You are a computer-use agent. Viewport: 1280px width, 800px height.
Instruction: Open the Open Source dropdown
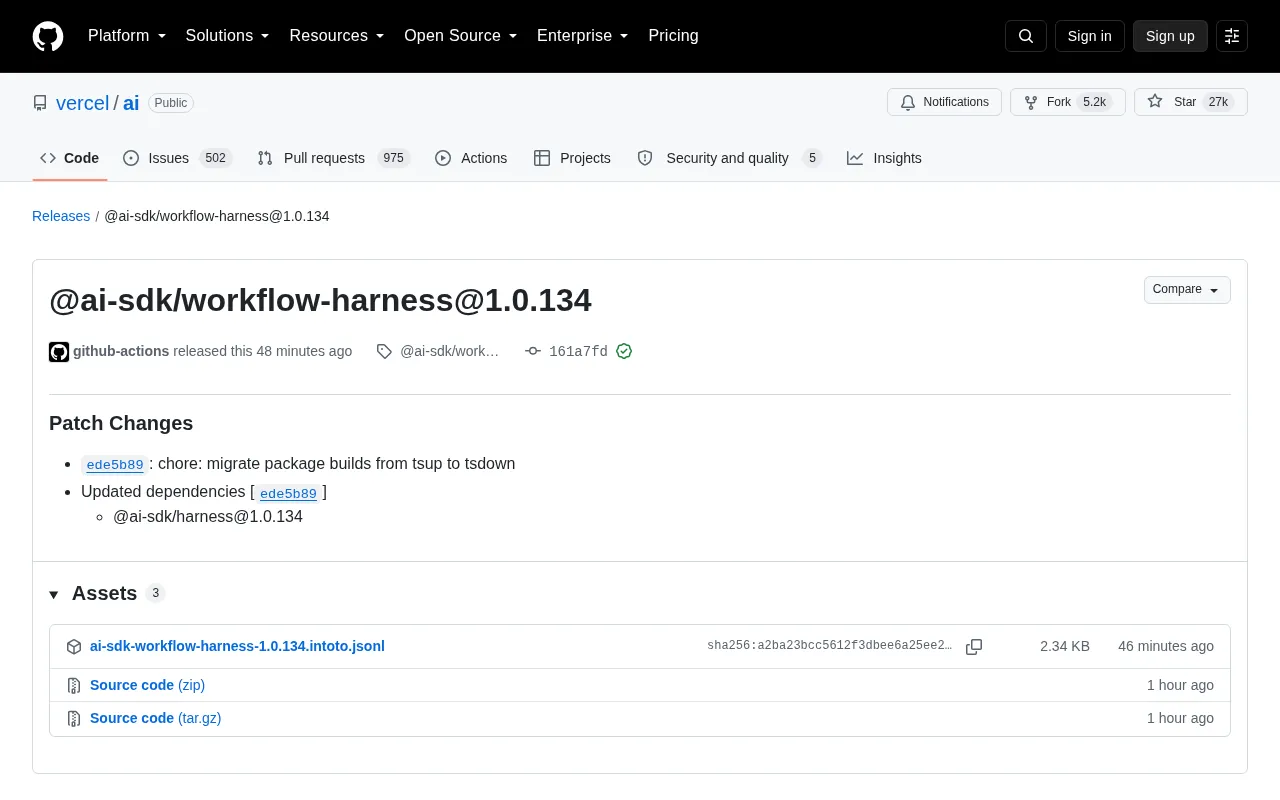461,36
